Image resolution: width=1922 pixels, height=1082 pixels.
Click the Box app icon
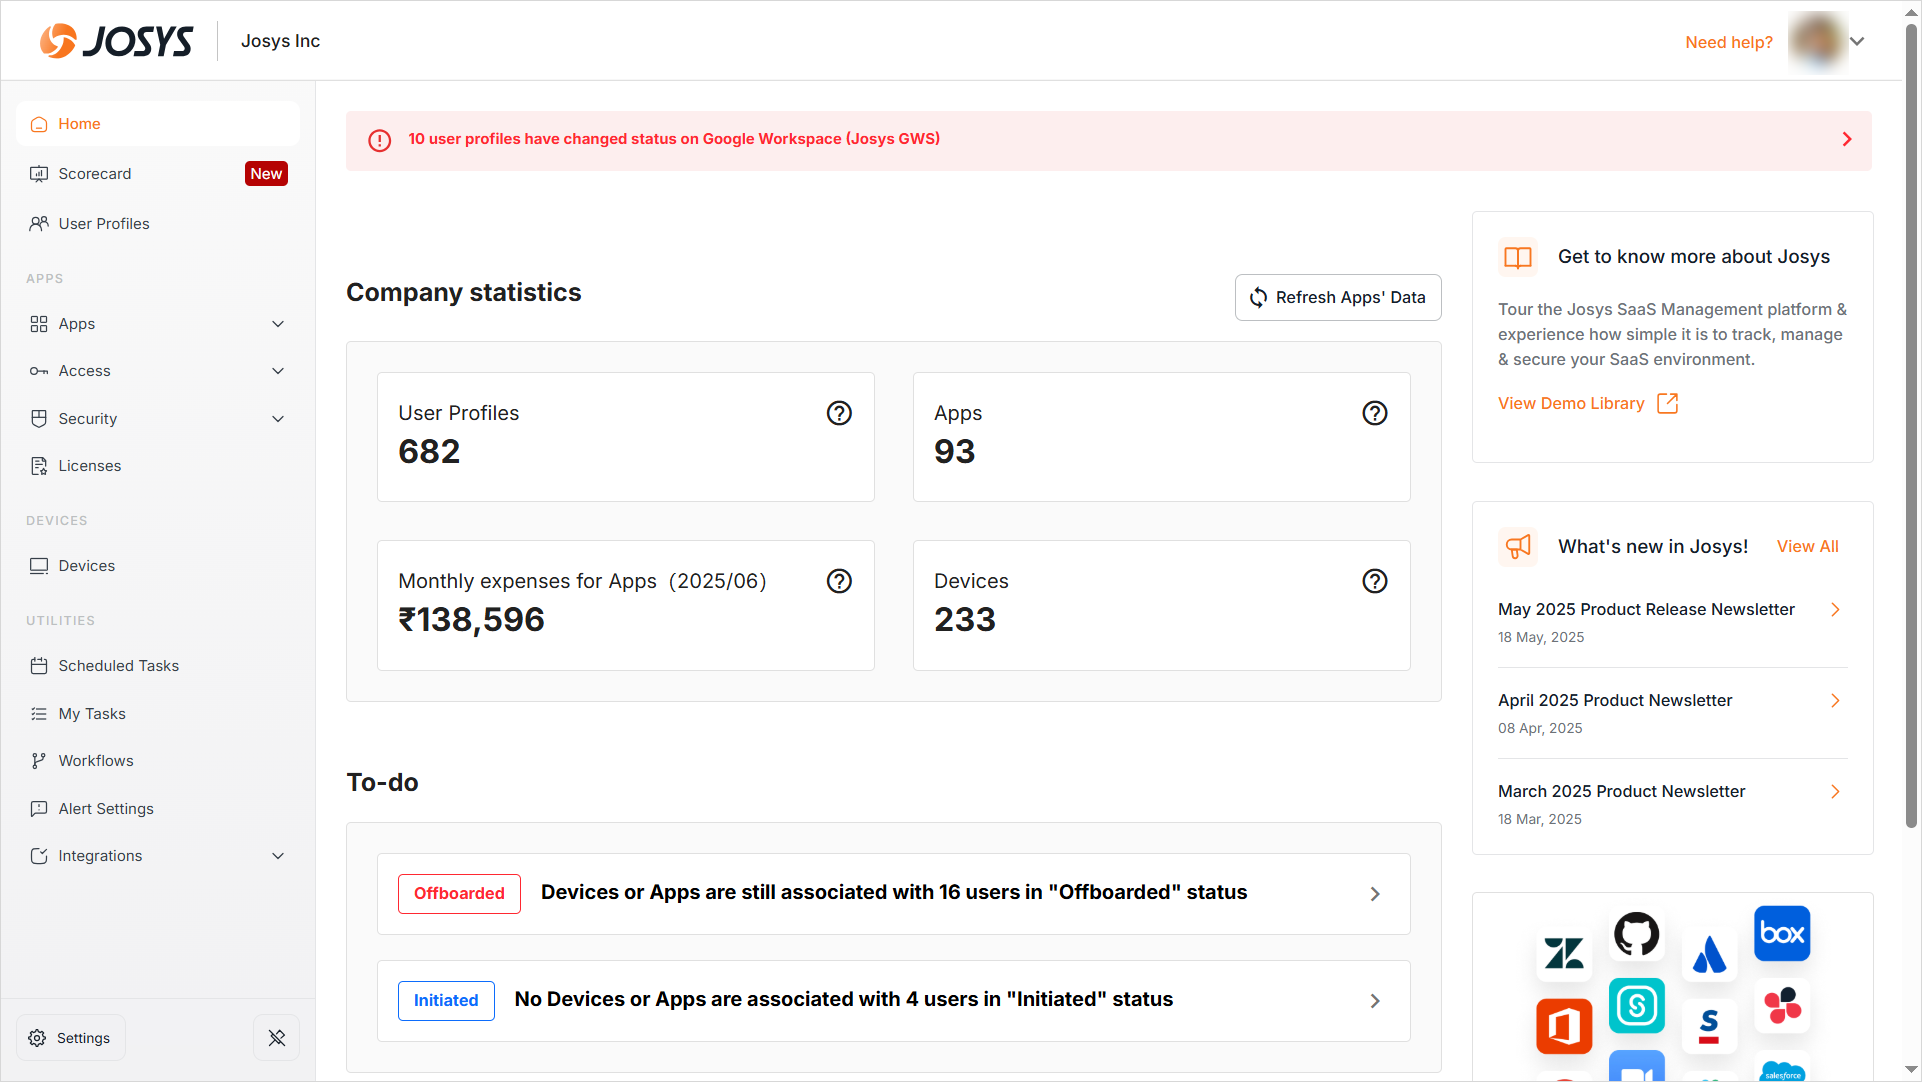pos(1782,934)
